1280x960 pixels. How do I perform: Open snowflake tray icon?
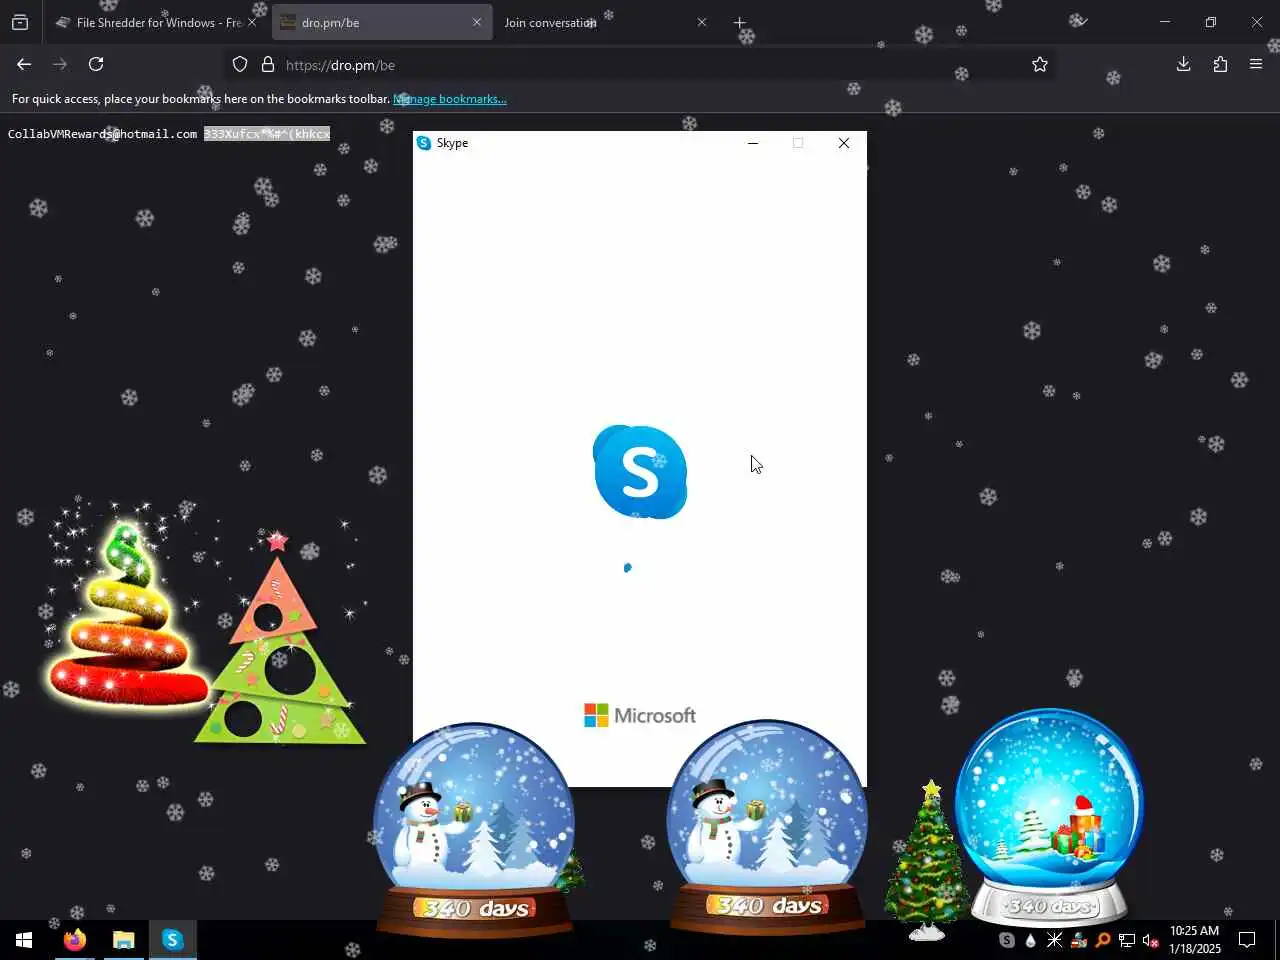(1055, 940)
